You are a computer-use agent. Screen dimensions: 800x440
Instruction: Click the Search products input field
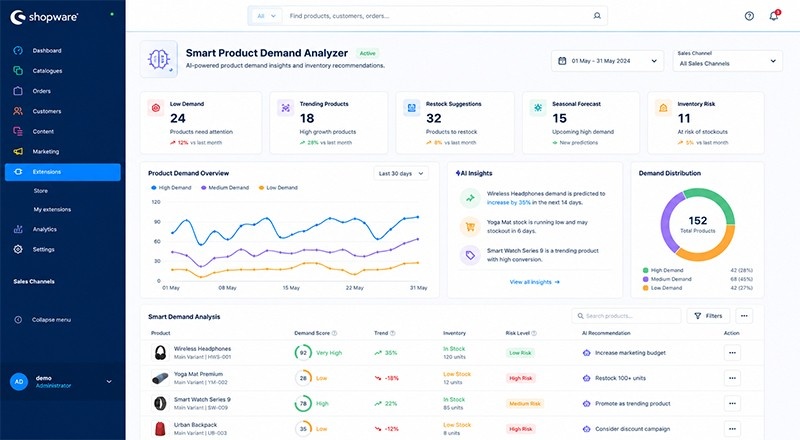[x=626, y=316]
